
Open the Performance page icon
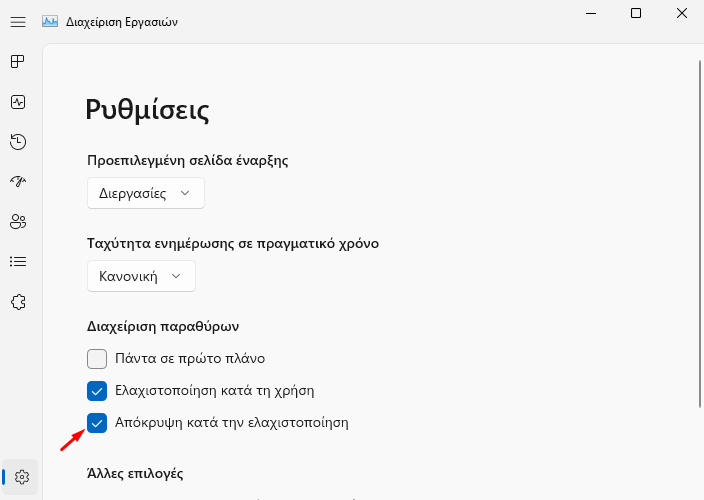click(18, 102)
